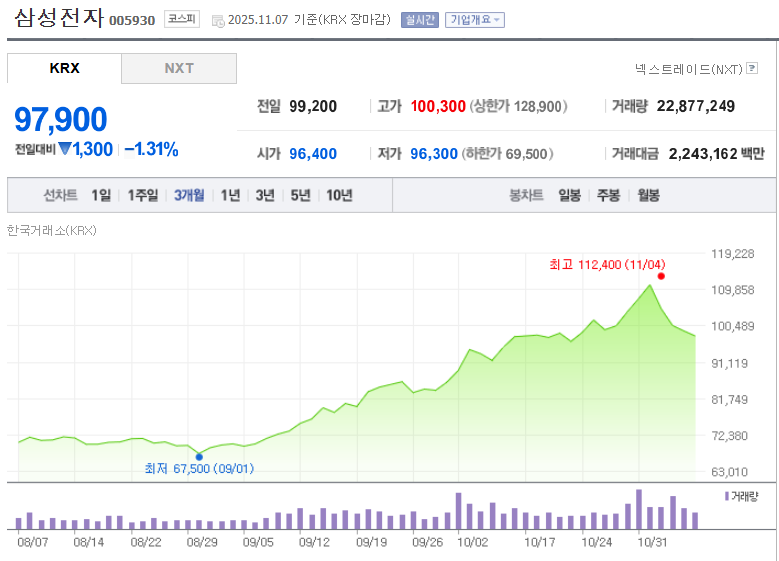This screenshot has height=561, width=779.
Task: Click the y-axis value 119,228
Action: pyautogui.click(x=733, y=254)
